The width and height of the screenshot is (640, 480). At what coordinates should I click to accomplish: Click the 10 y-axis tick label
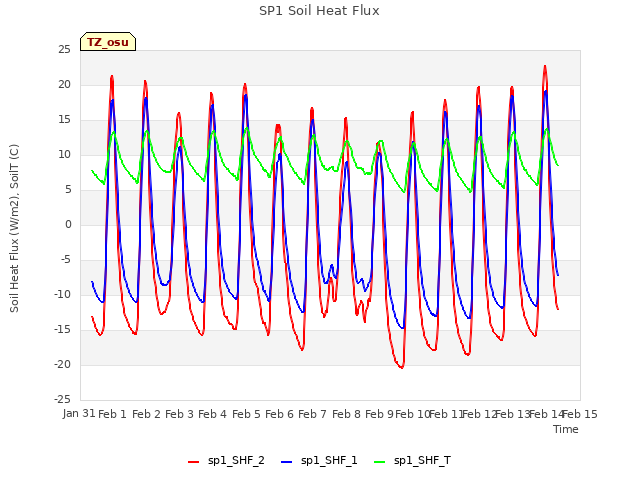pyautogui.click(x=64, y=155)
